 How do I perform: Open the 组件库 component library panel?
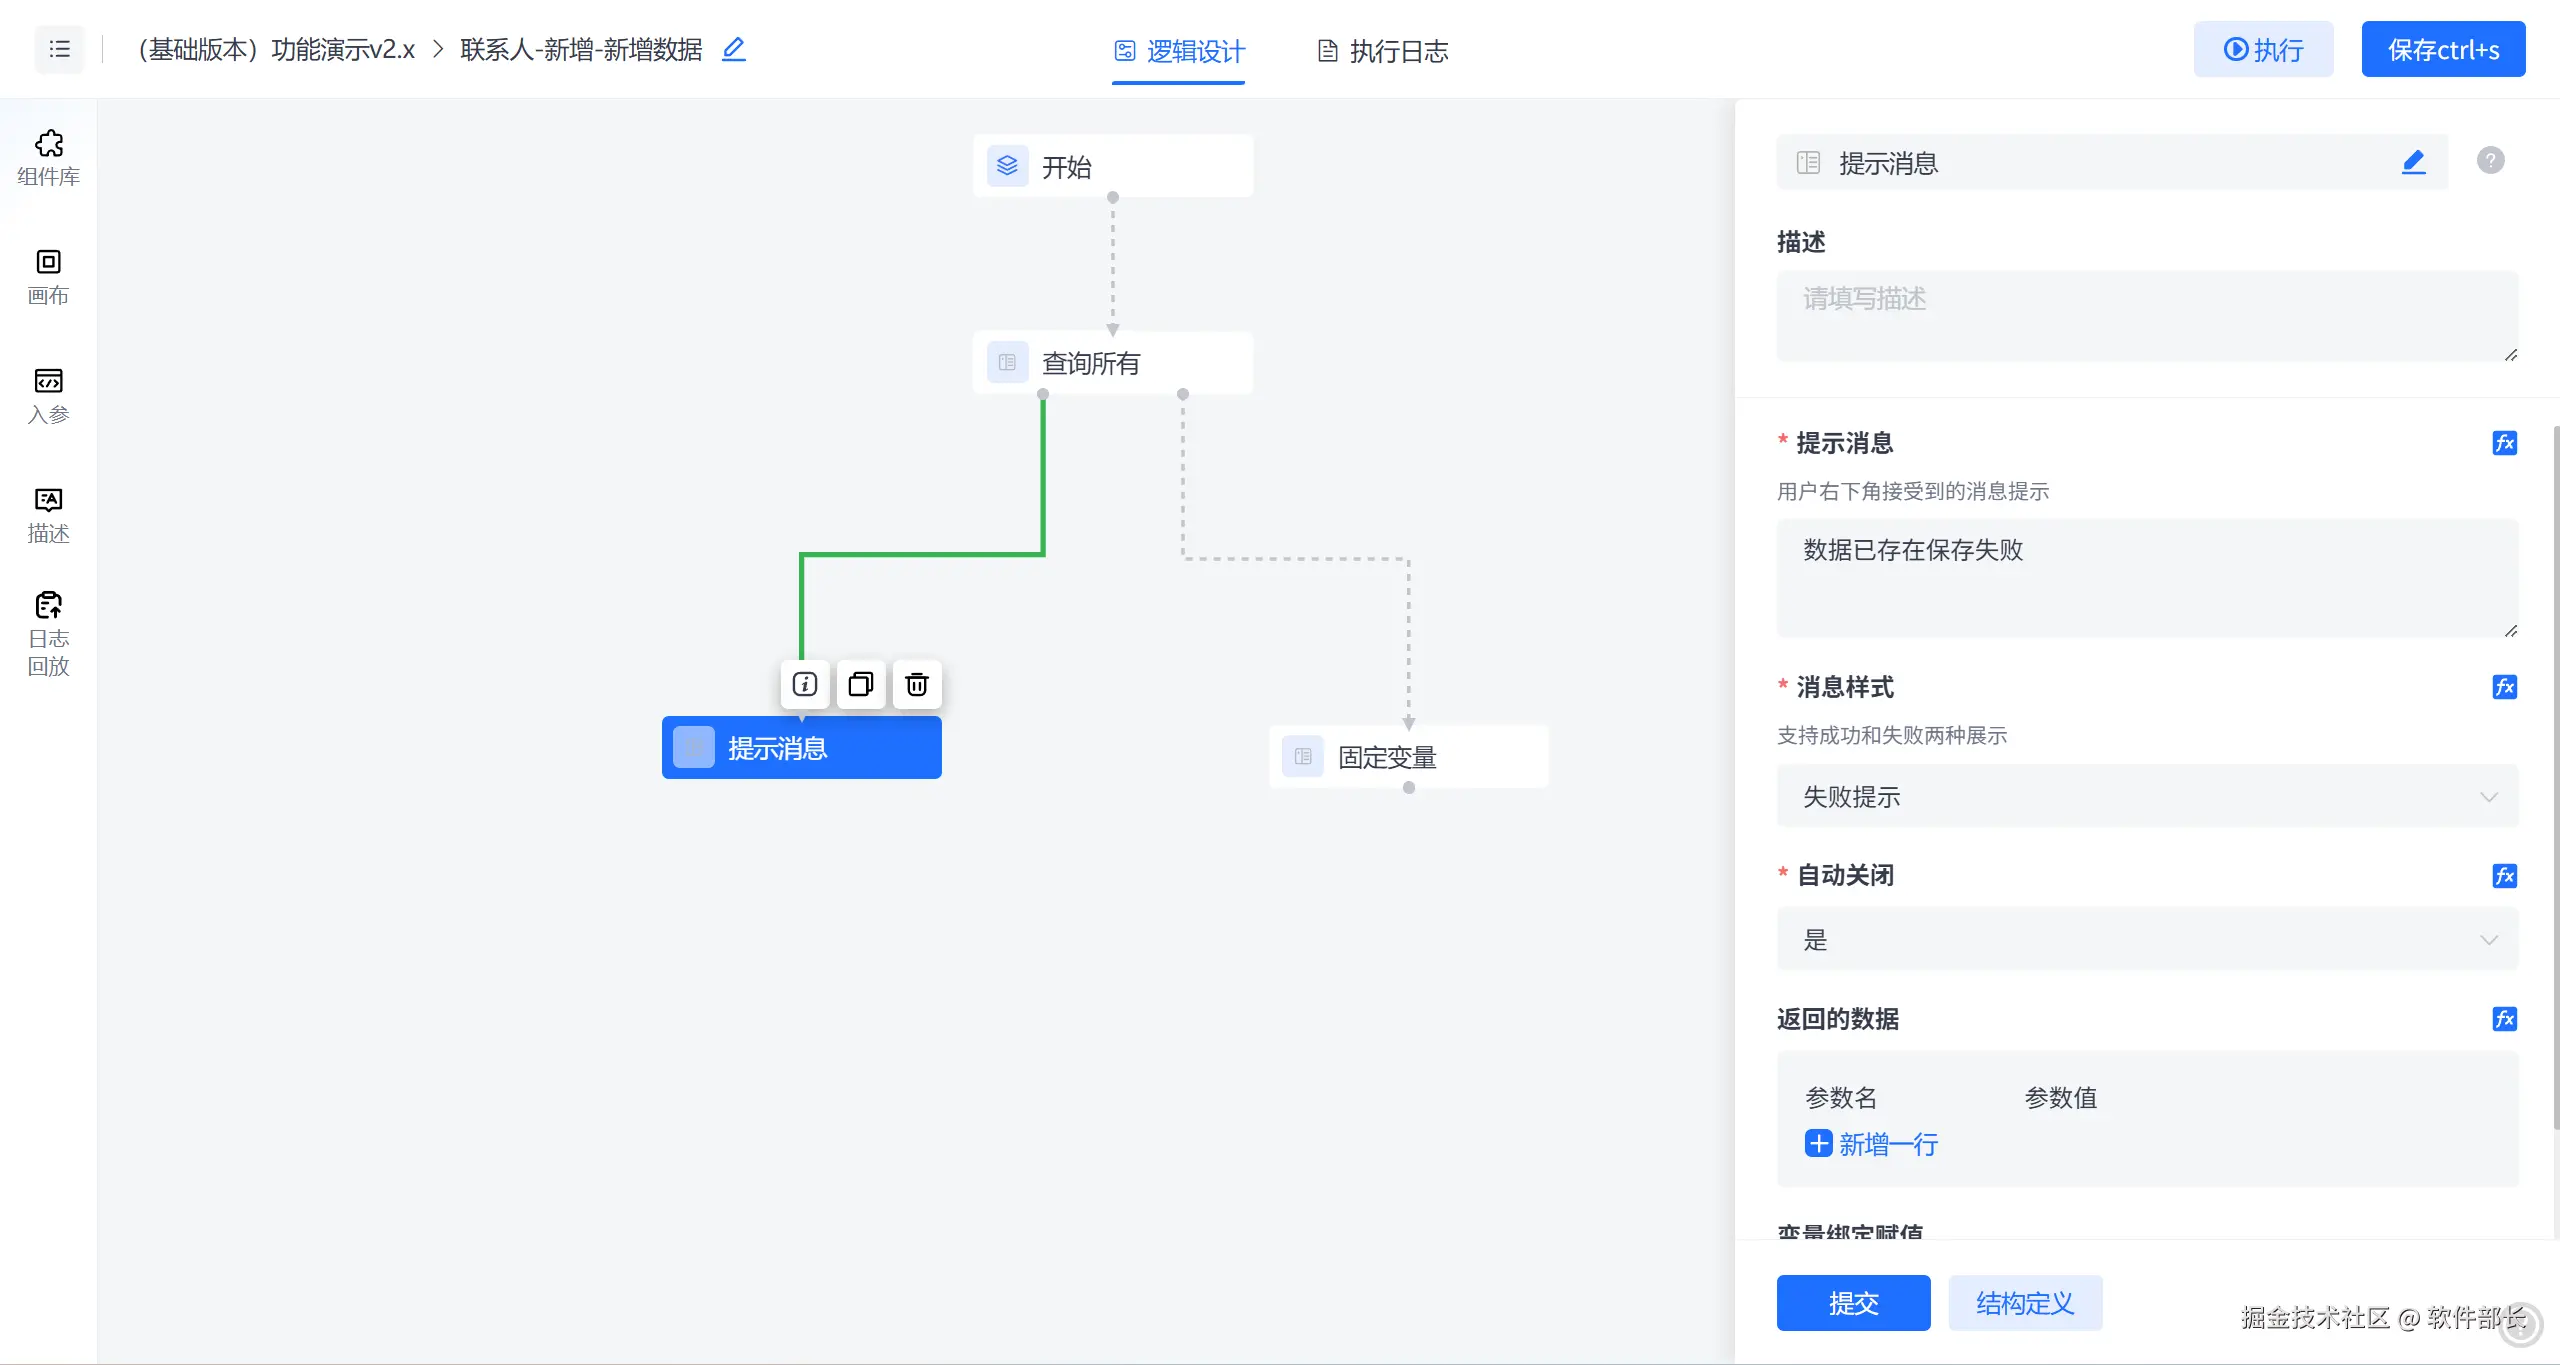click(x=48, y=158)
